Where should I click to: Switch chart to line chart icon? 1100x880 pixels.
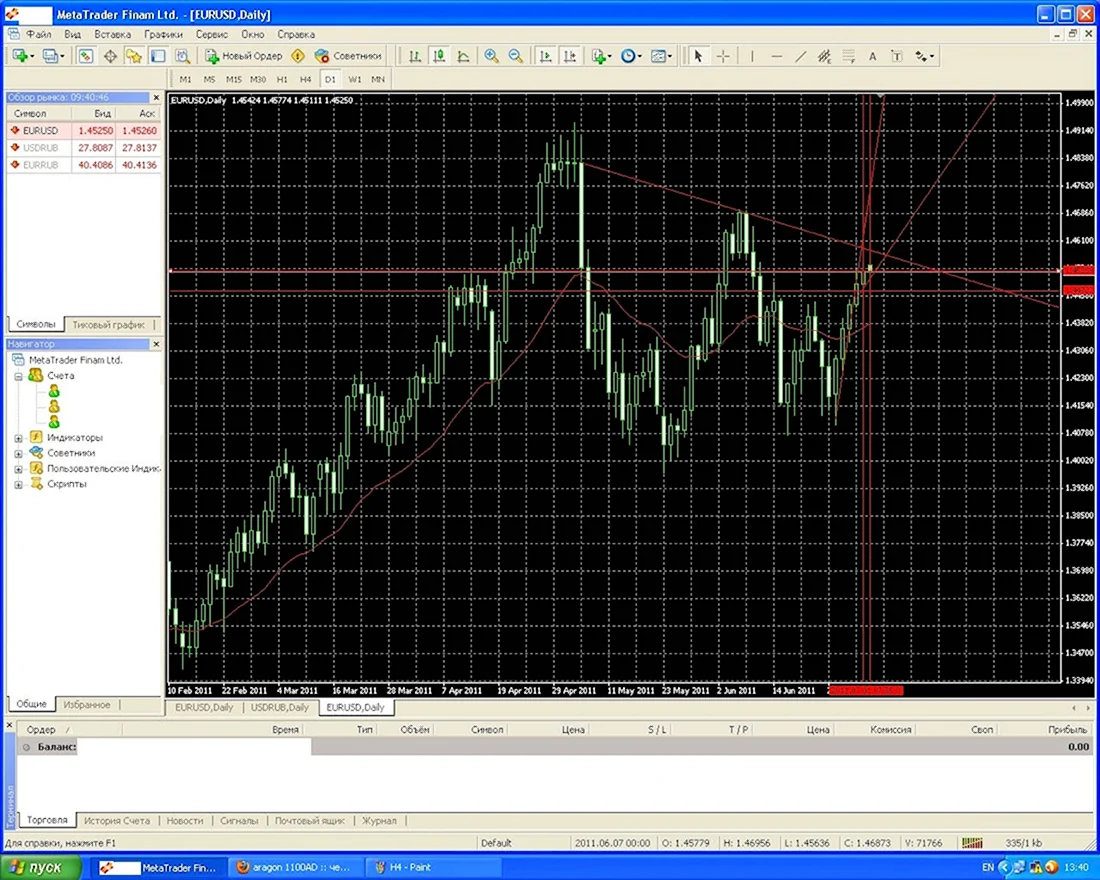(x=463, y=56)
